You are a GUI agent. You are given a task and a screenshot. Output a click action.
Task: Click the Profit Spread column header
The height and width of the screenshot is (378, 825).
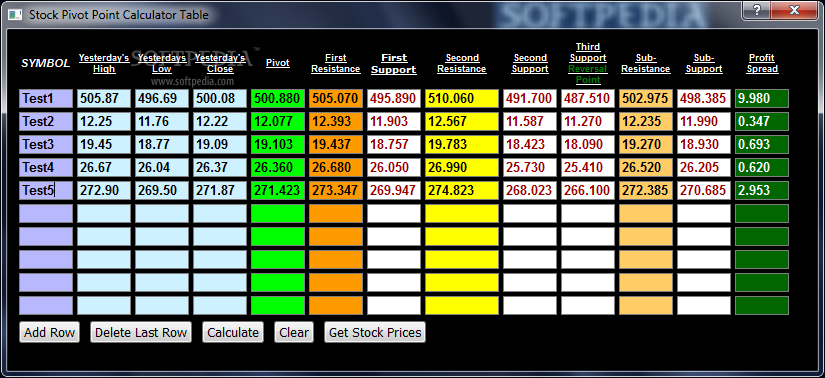pos(762,63)
